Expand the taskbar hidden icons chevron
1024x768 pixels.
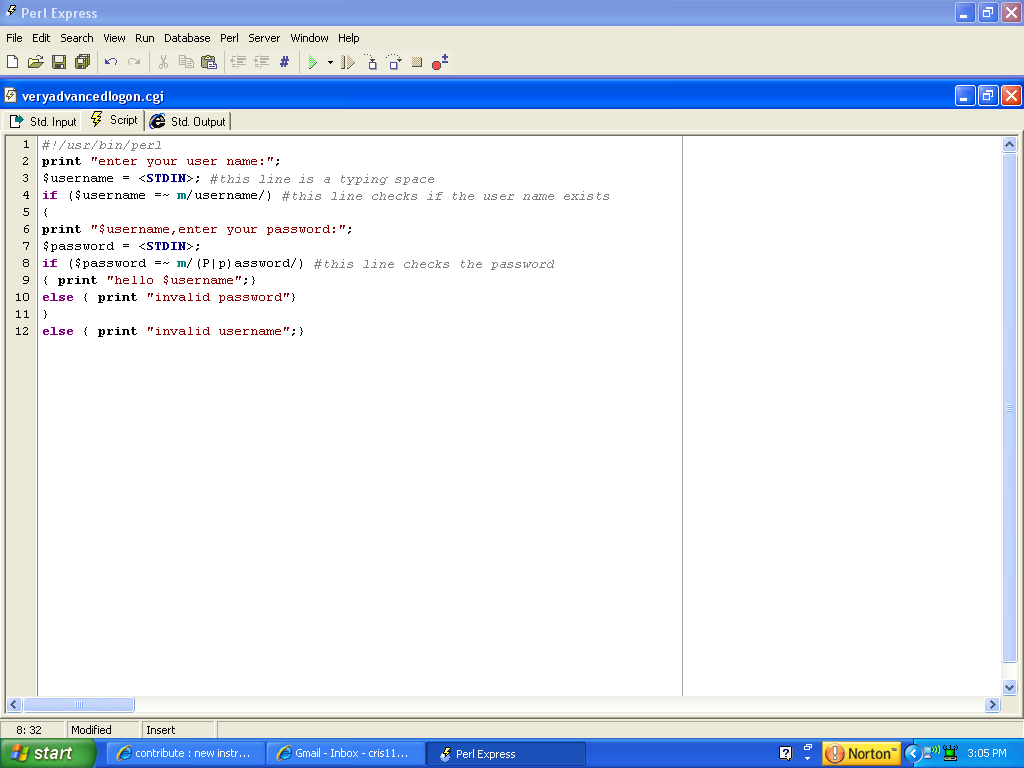(913, 753)
